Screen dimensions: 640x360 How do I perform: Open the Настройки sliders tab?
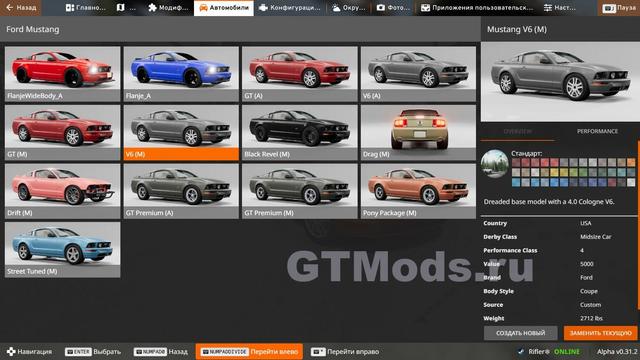tap(560, 8)
